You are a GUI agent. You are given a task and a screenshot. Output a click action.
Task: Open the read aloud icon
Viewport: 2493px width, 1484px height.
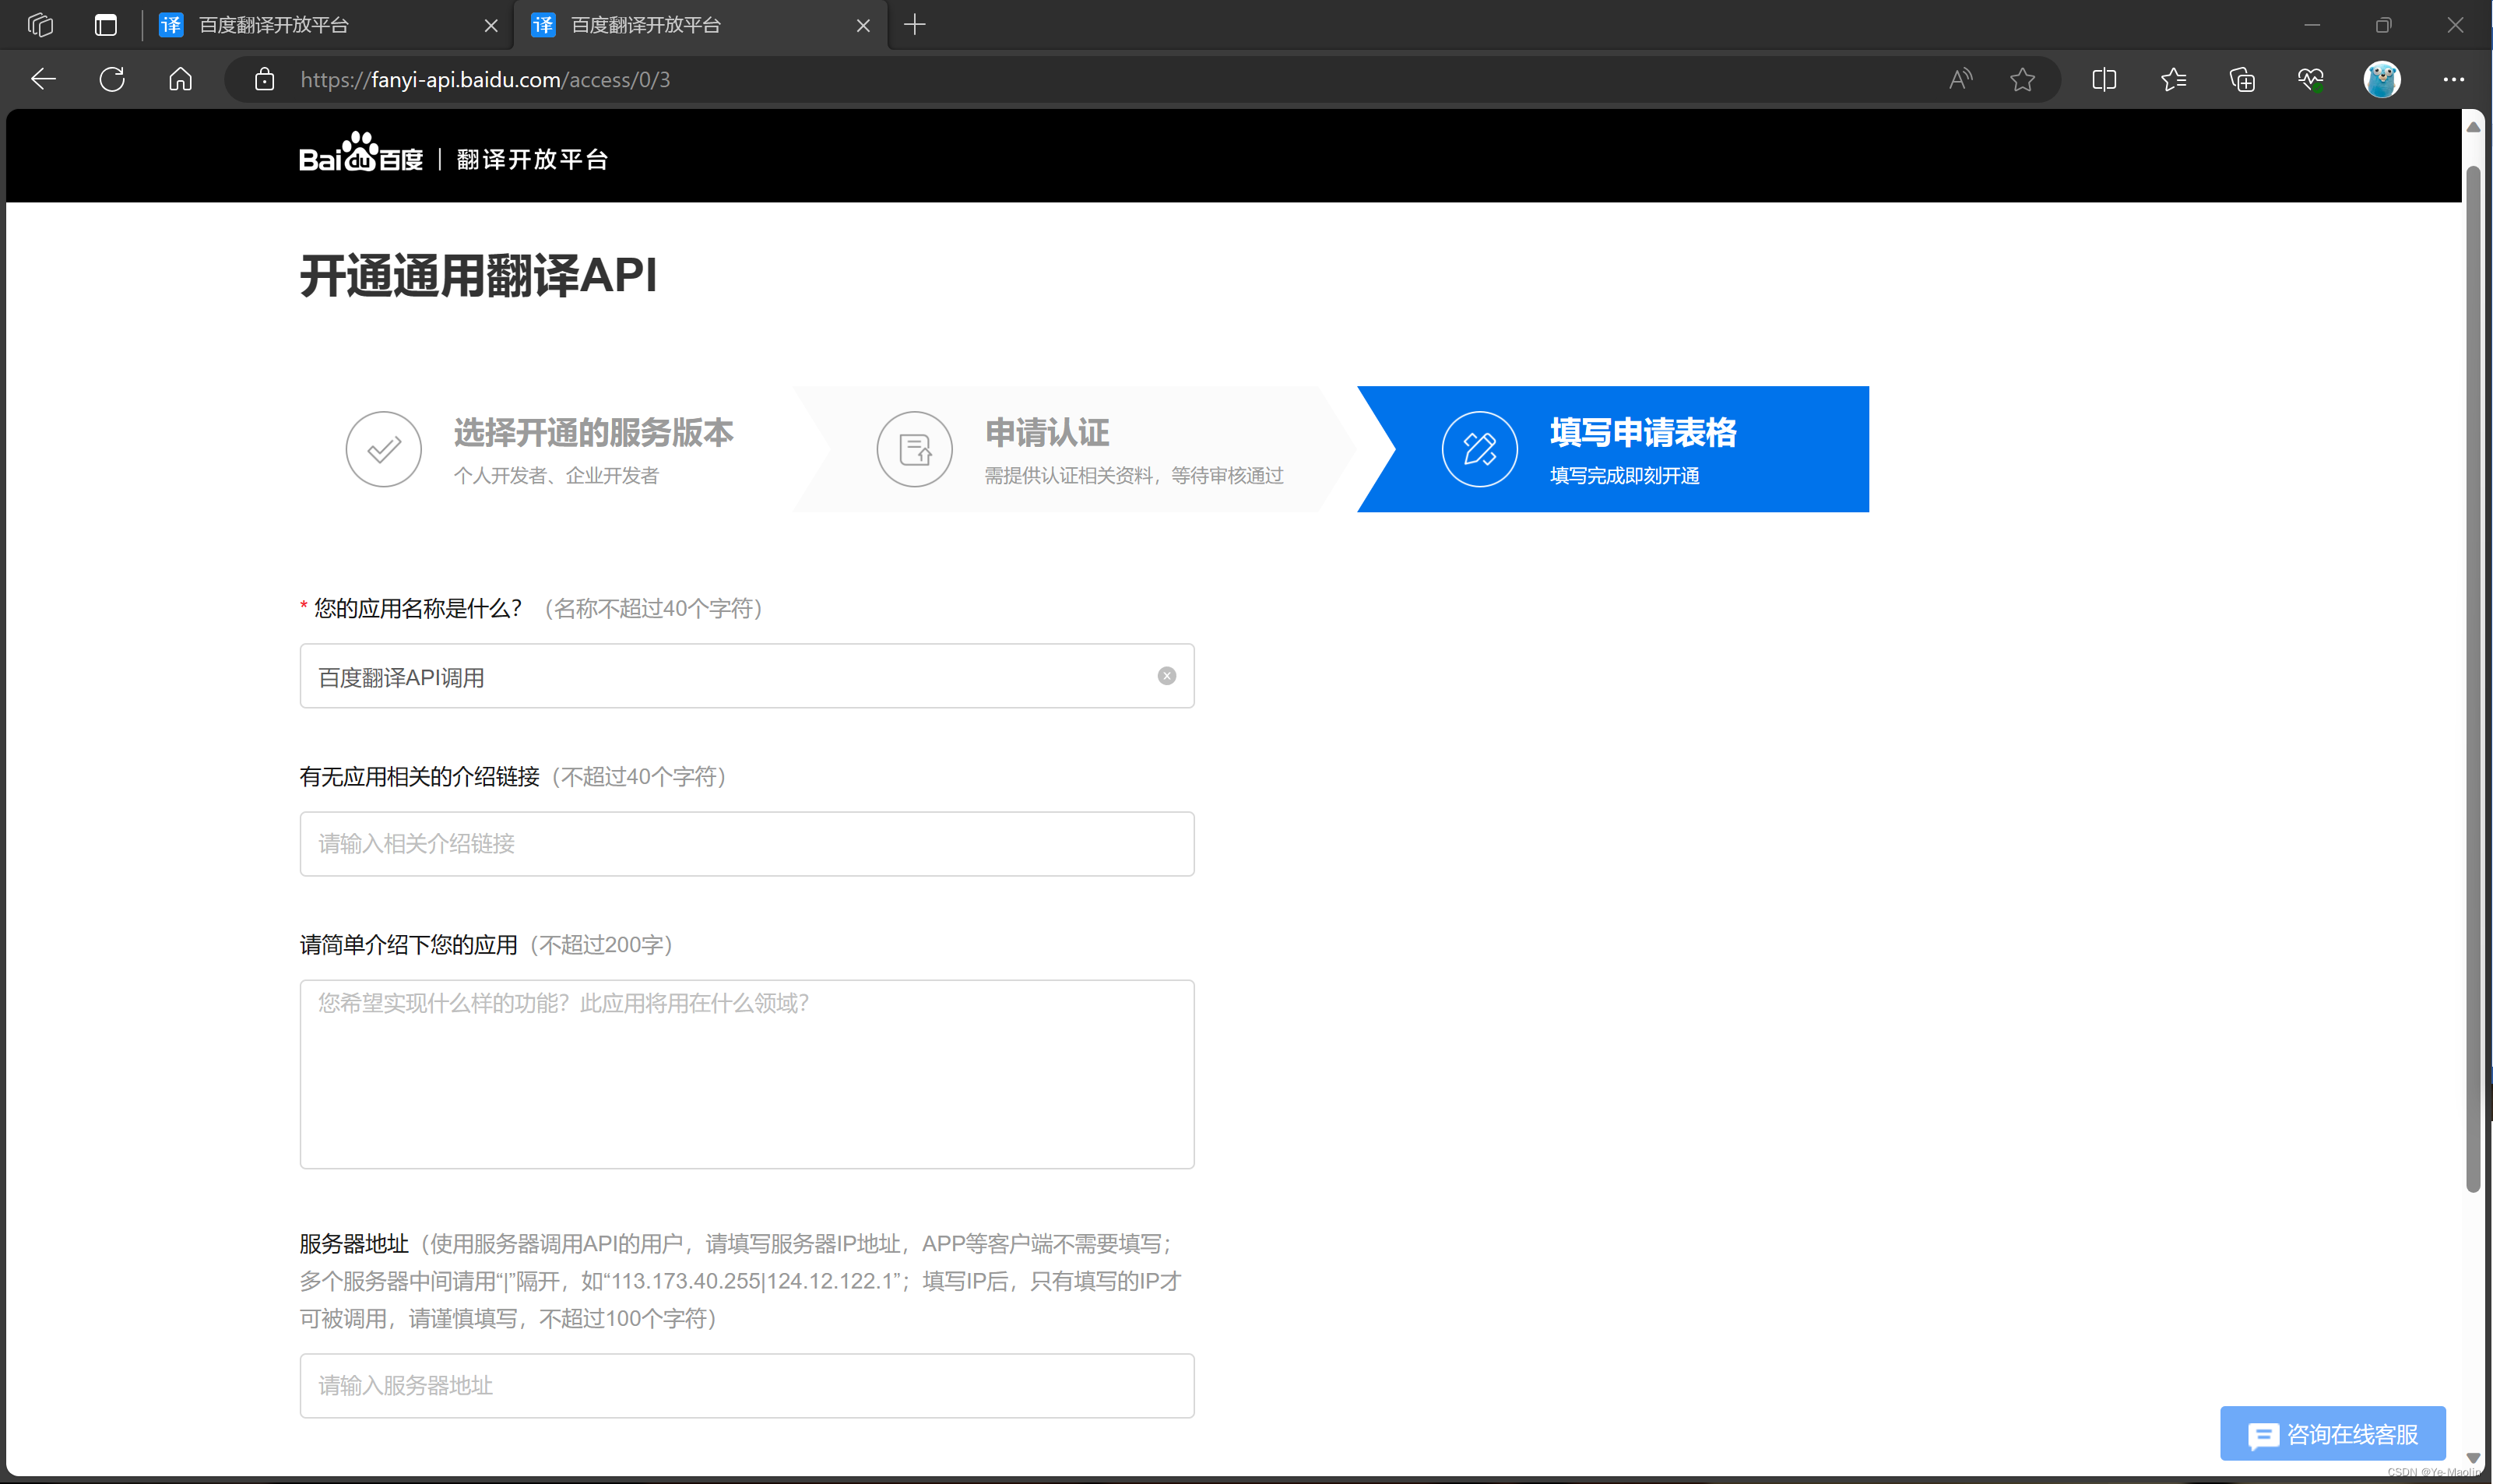[1960, 79]
